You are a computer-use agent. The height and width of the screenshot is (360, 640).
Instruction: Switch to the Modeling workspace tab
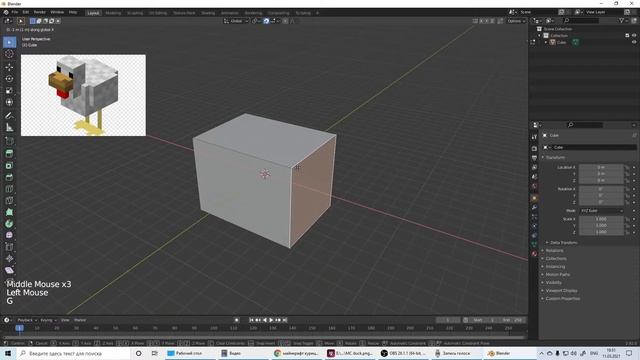113,13
